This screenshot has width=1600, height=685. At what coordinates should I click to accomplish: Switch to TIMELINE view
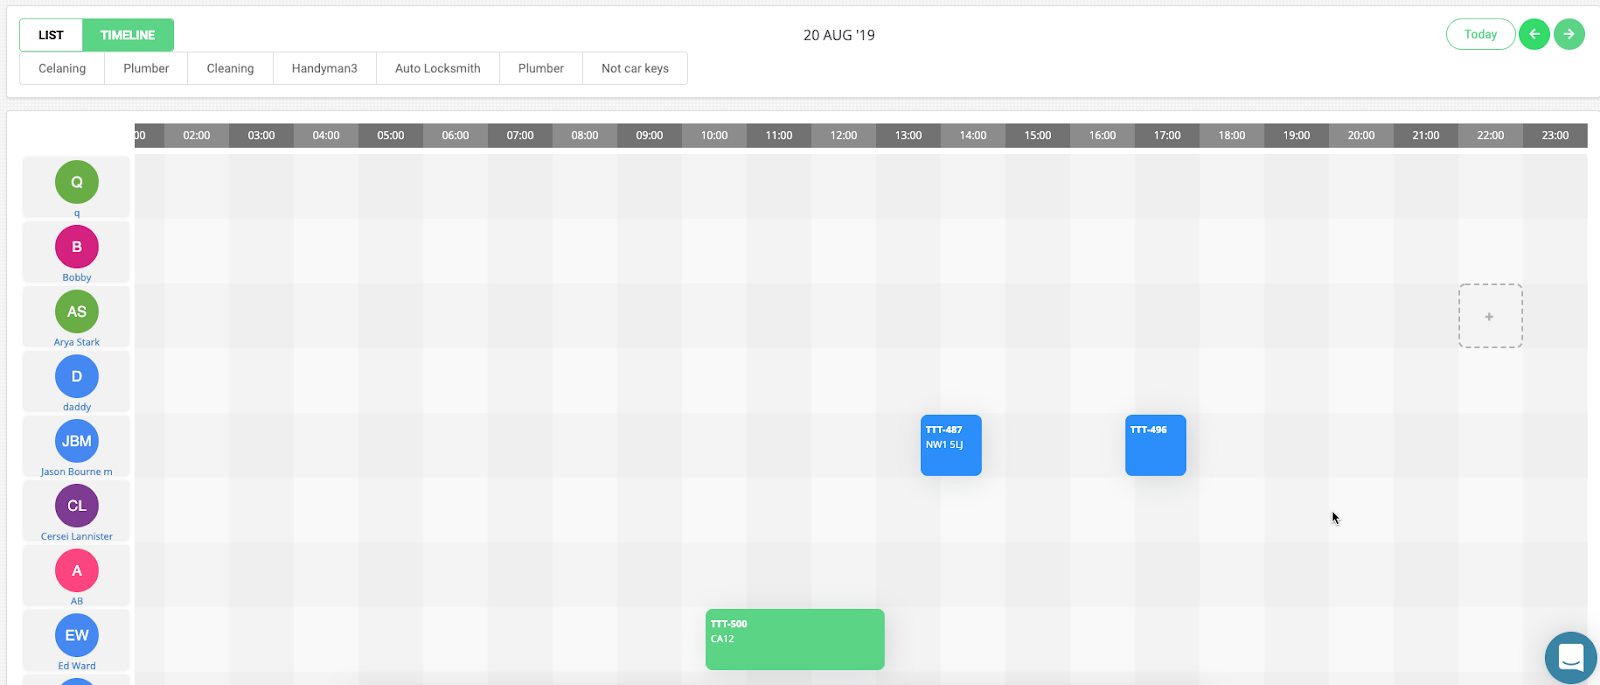tap(128, 35)
